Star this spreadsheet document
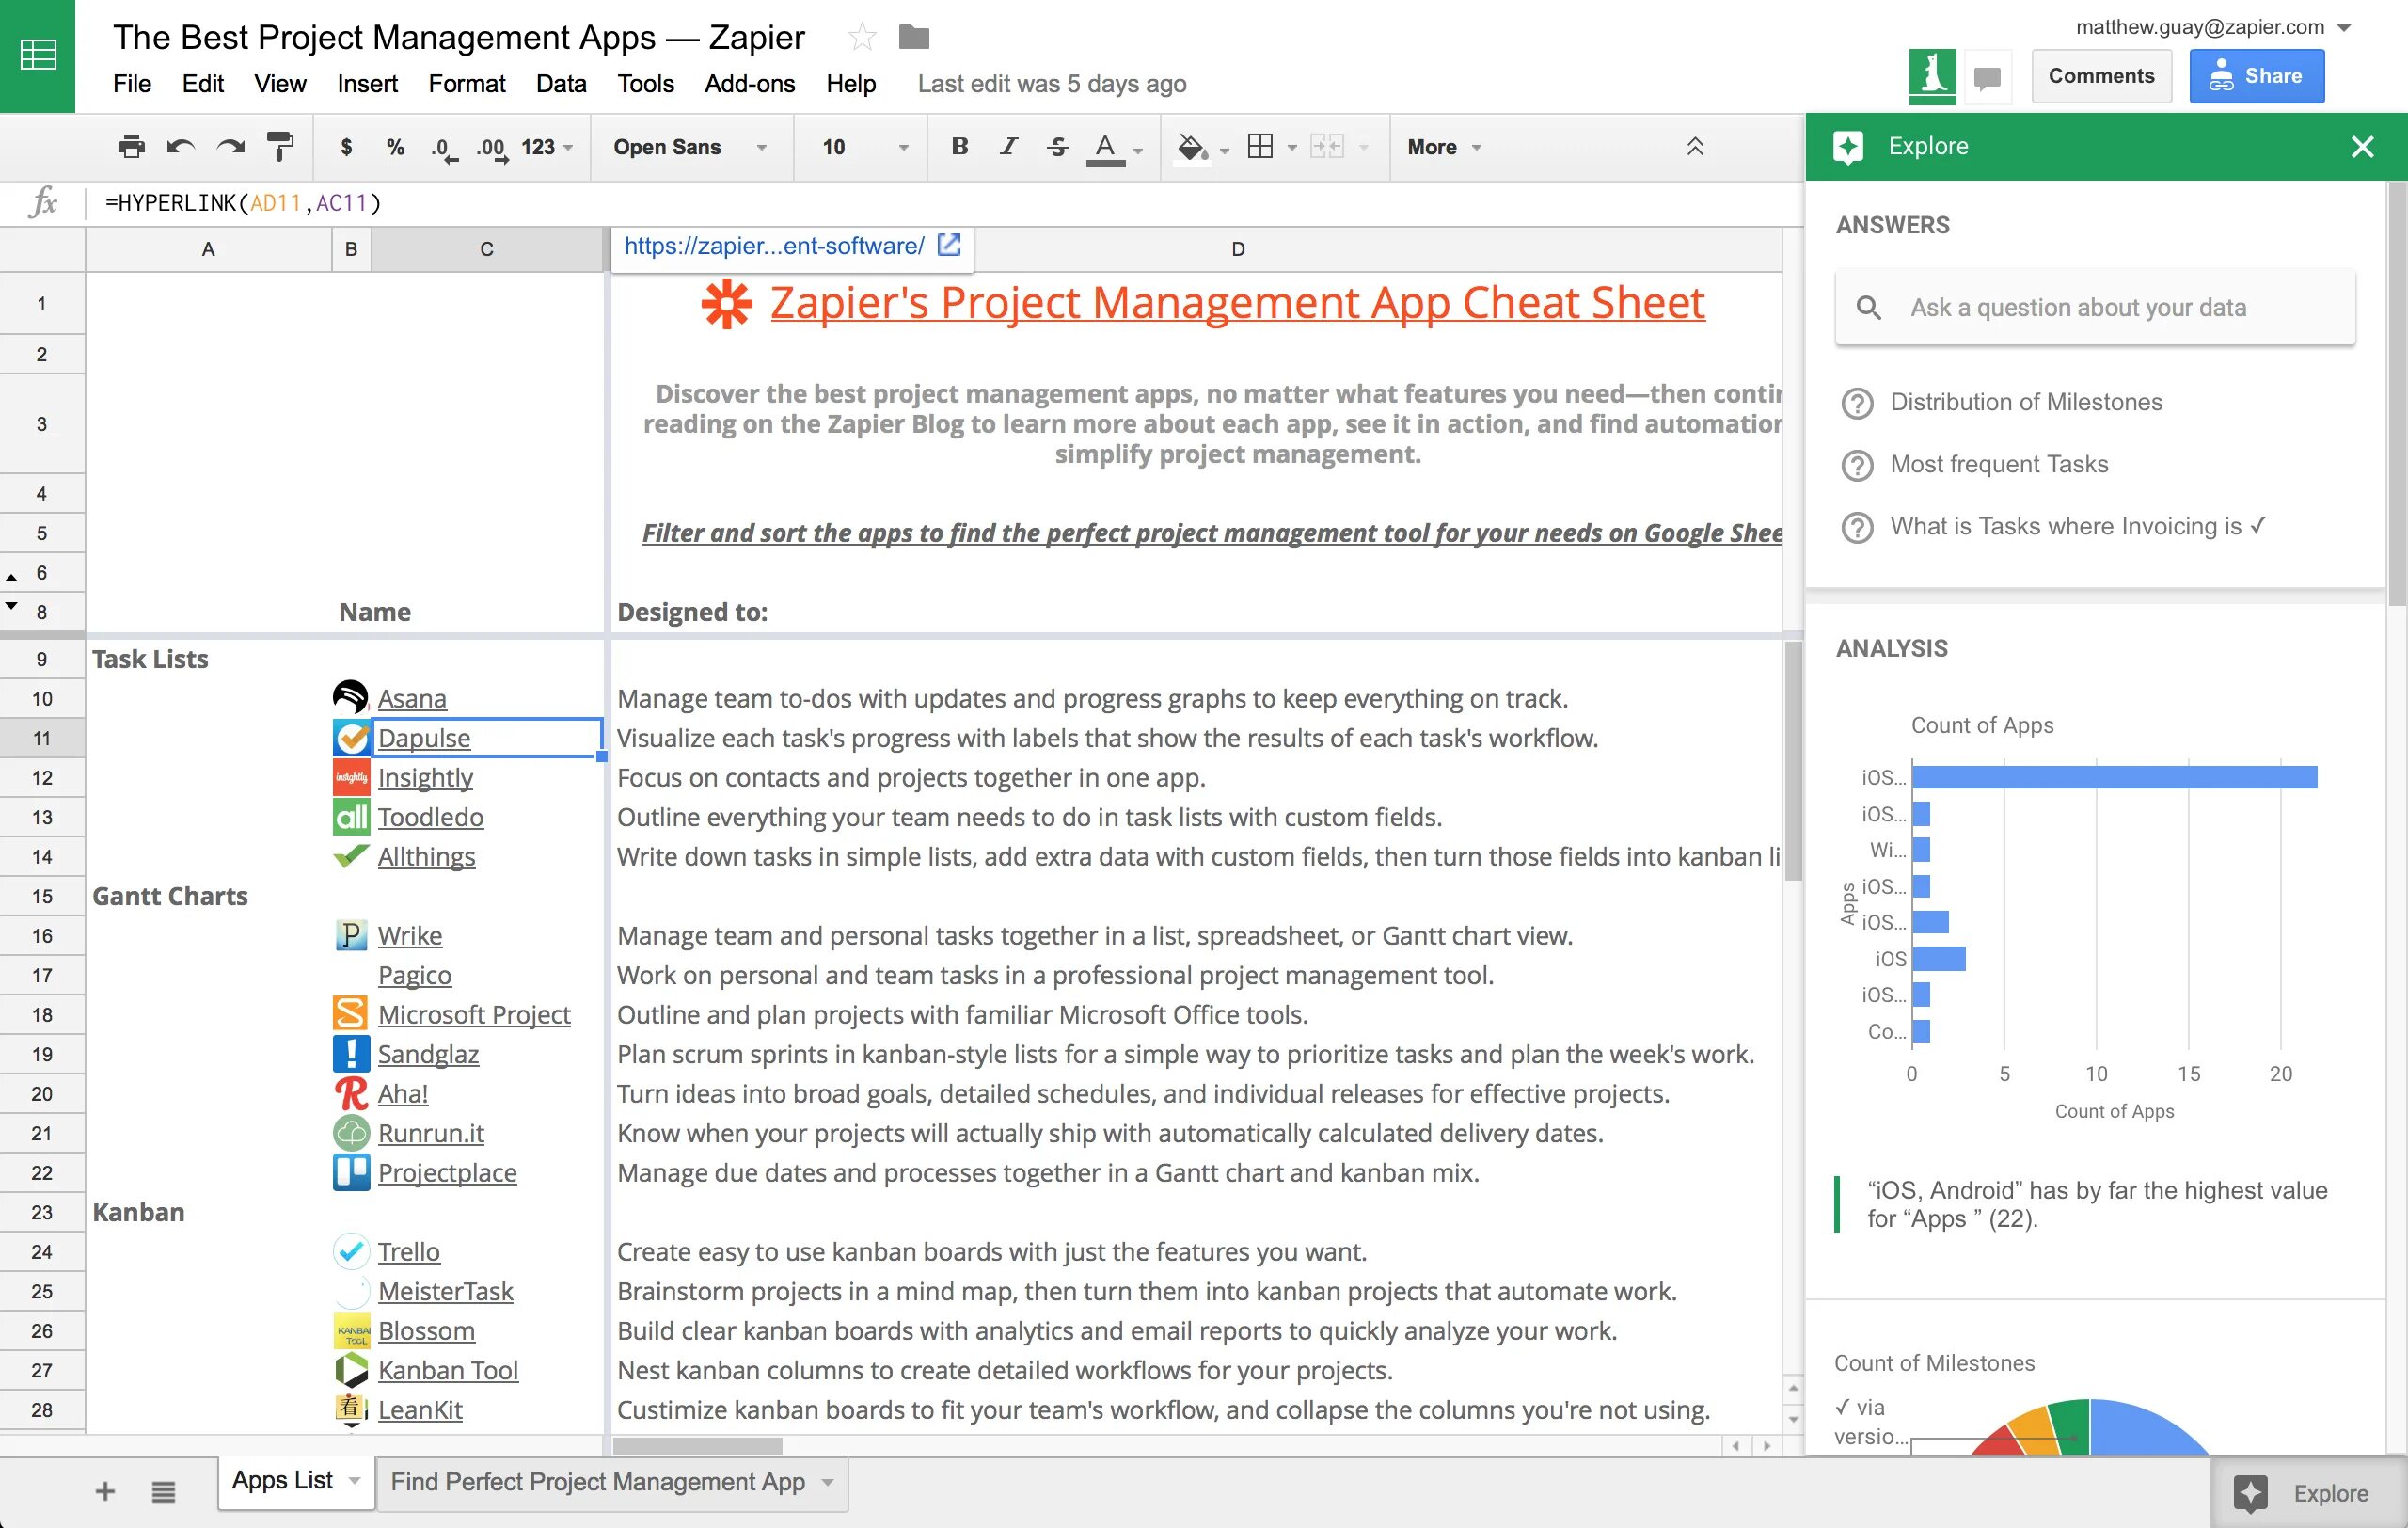Image resolution: width=2408 pixels, height=1528 pixels. point(861,38)
